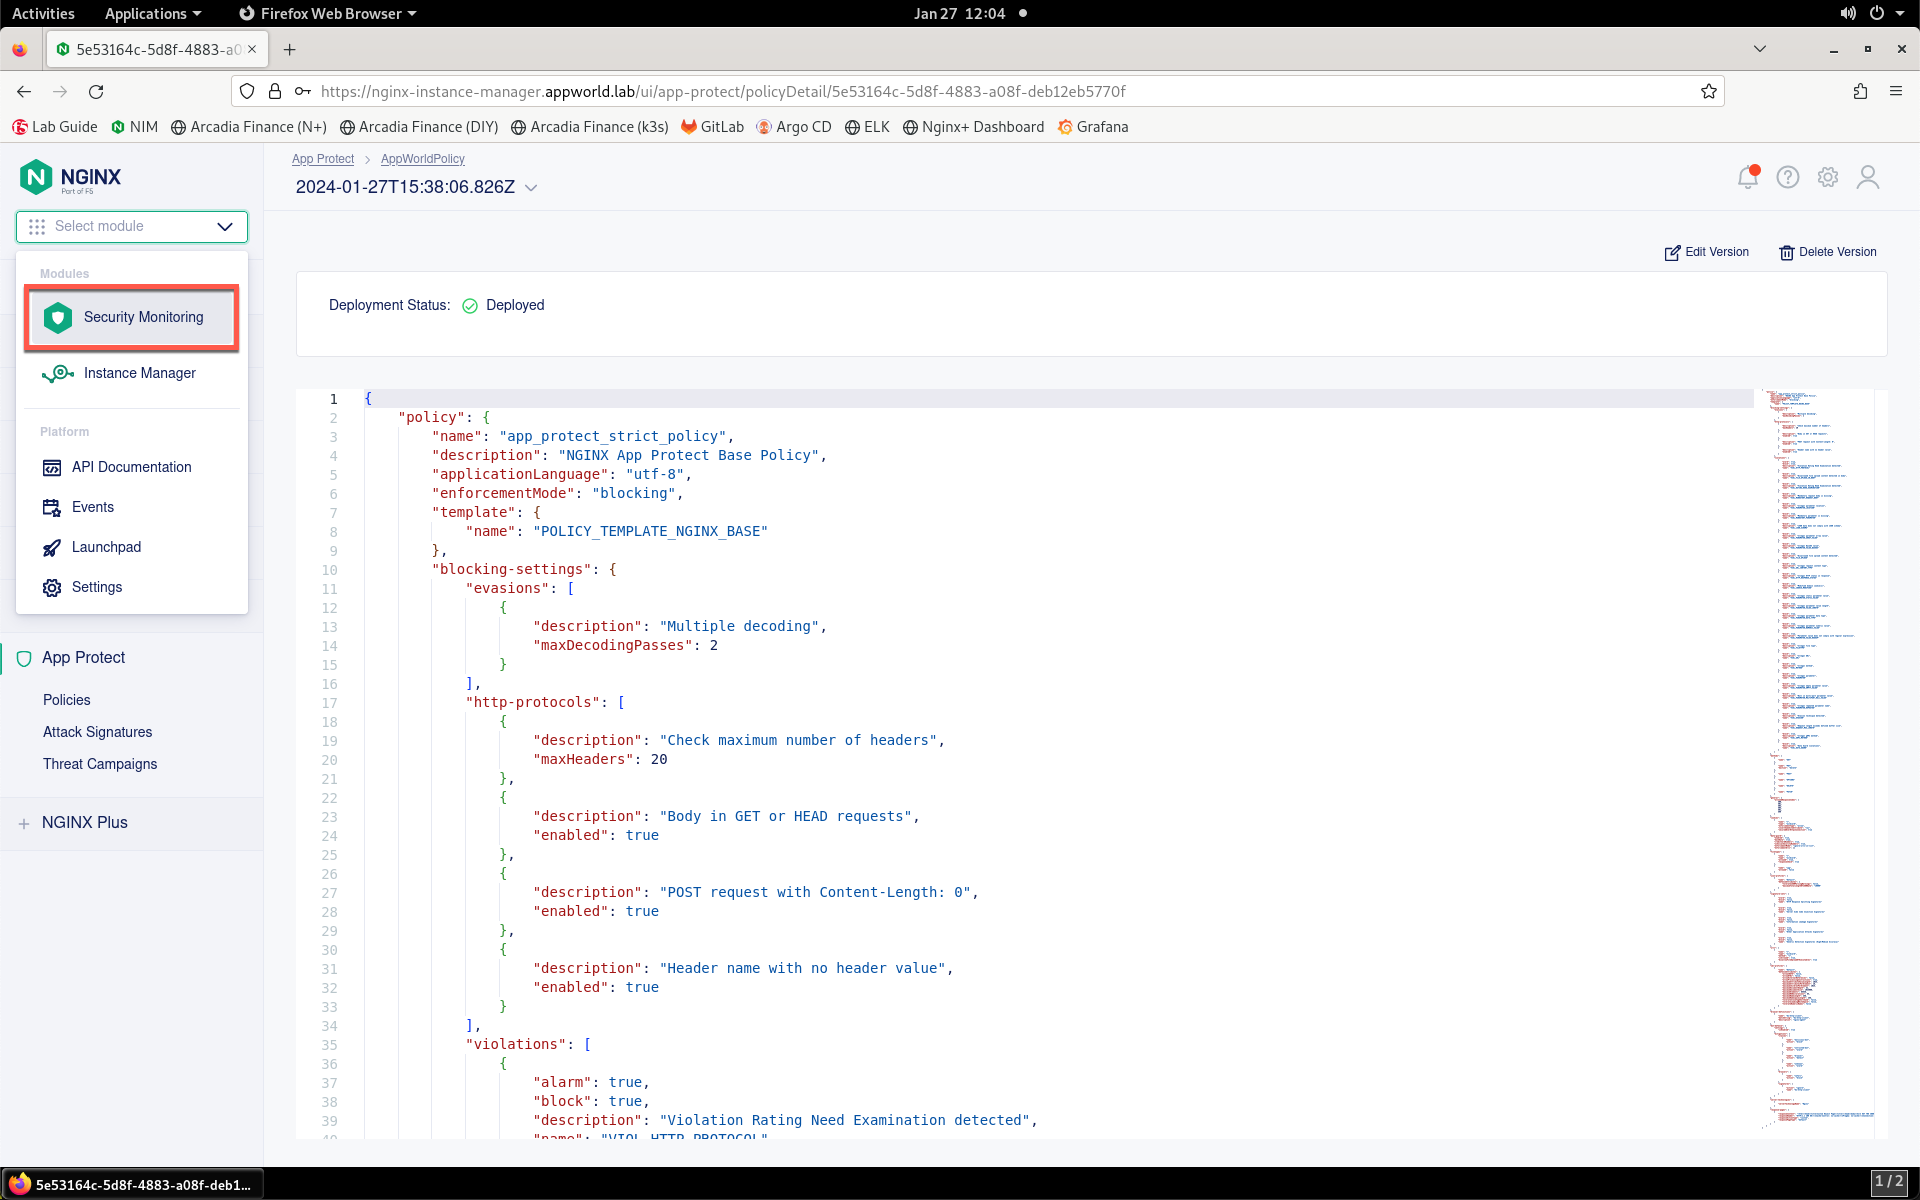This screenshot has height=1200, width=1920.
Task: Open the user account icon
Action: pyautogui.click(x=1868, y=177)
